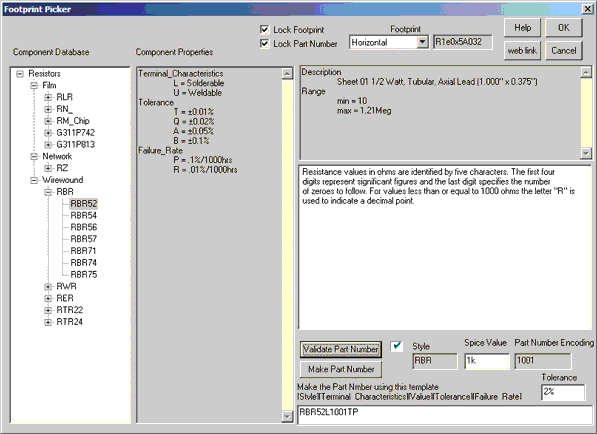Open the web link button

522,51
